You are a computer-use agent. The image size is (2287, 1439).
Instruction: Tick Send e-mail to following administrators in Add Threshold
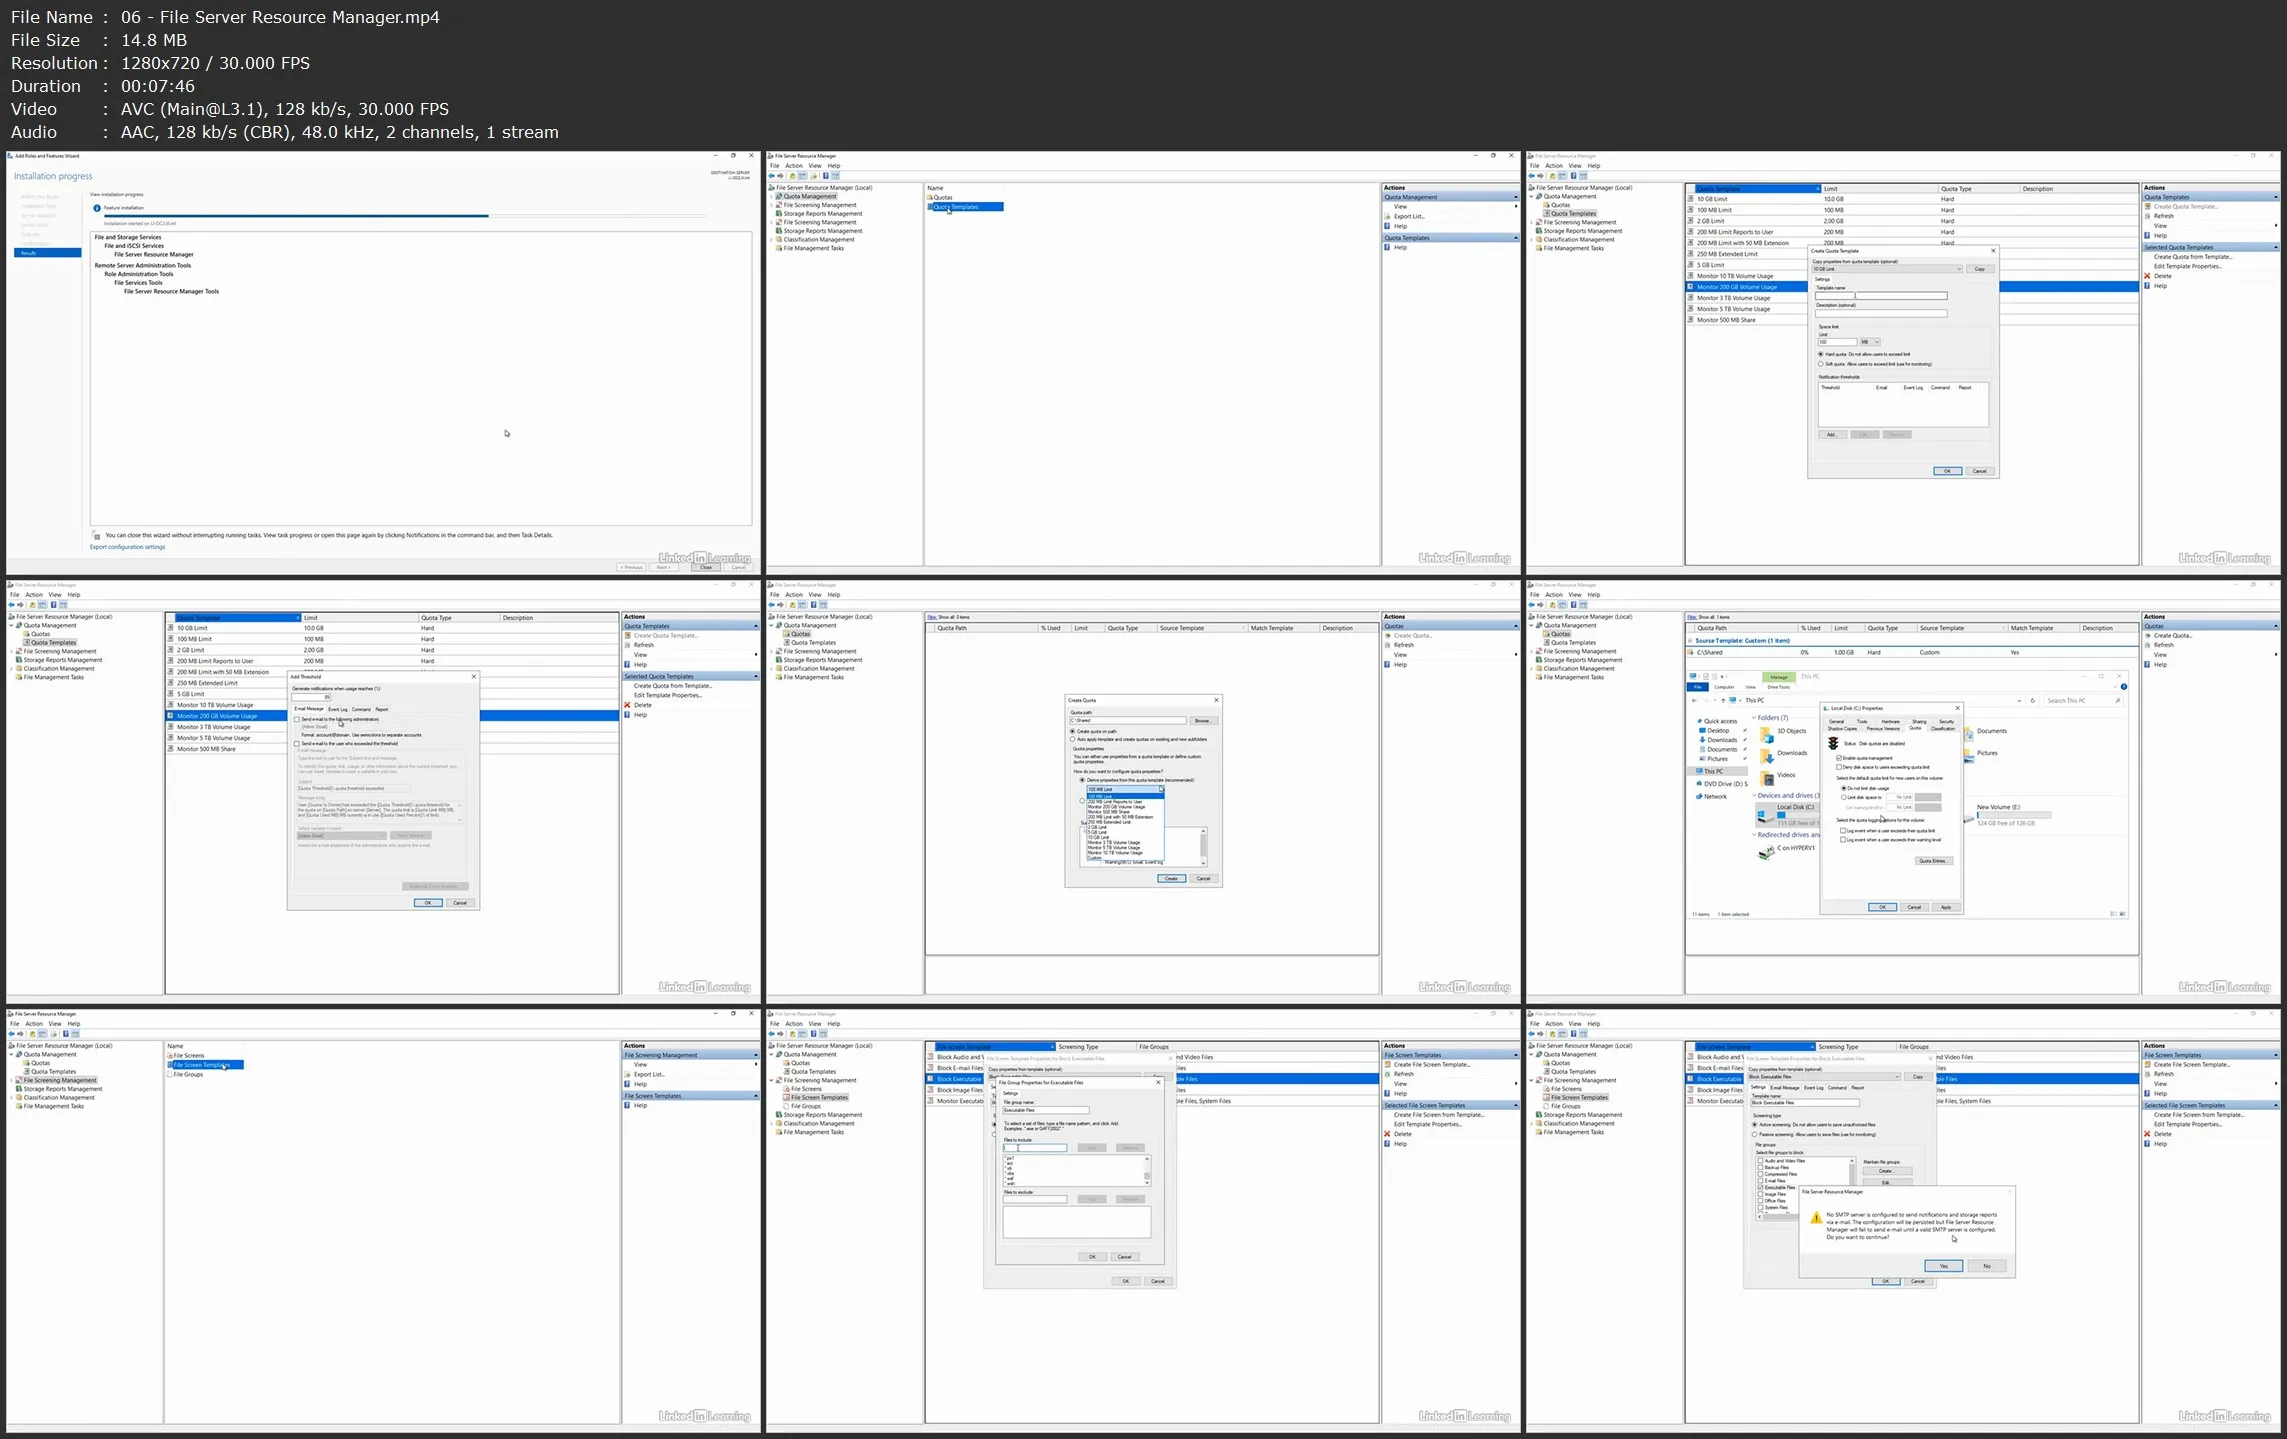tap(297, 719)
